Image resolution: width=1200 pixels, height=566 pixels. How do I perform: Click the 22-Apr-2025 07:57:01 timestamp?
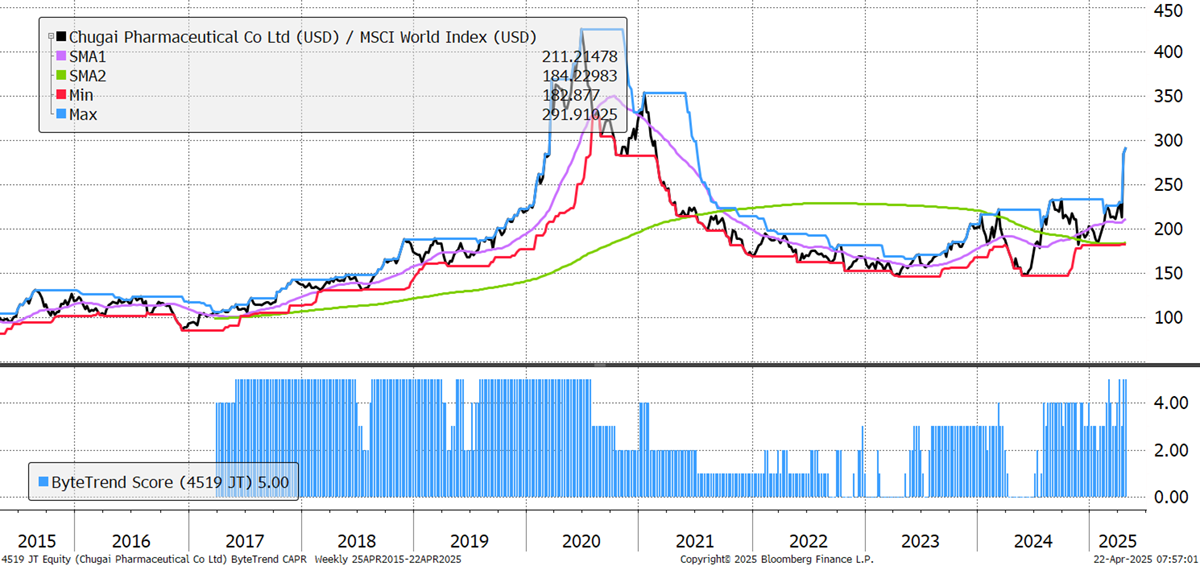coord(1146,558)
